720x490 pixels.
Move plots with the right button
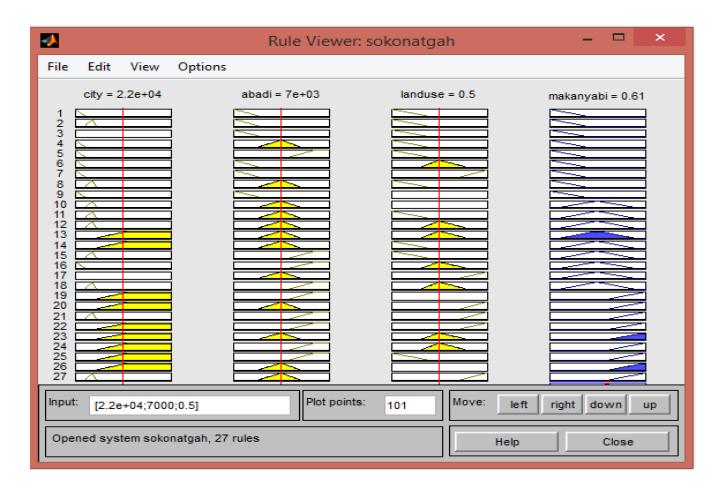coord(562,405)
